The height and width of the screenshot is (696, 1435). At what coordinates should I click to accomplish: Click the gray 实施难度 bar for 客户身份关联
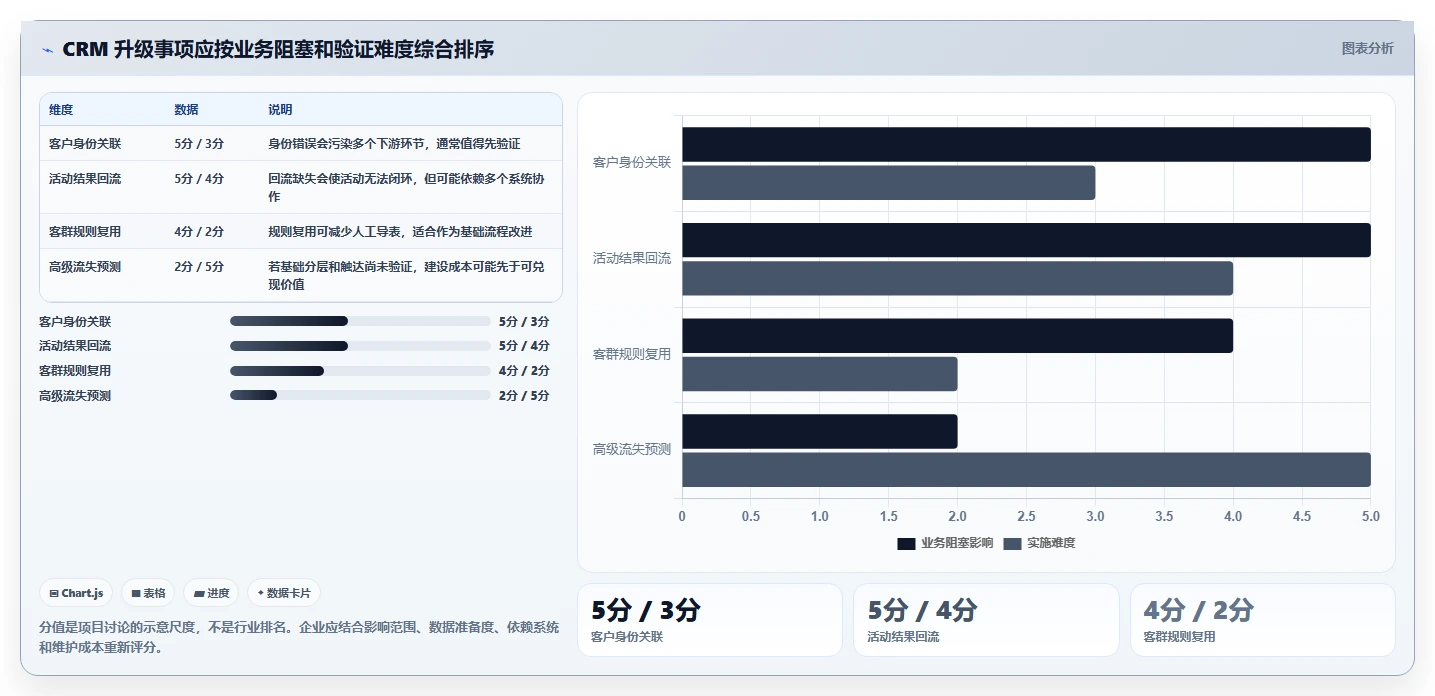tap(889, 183)
